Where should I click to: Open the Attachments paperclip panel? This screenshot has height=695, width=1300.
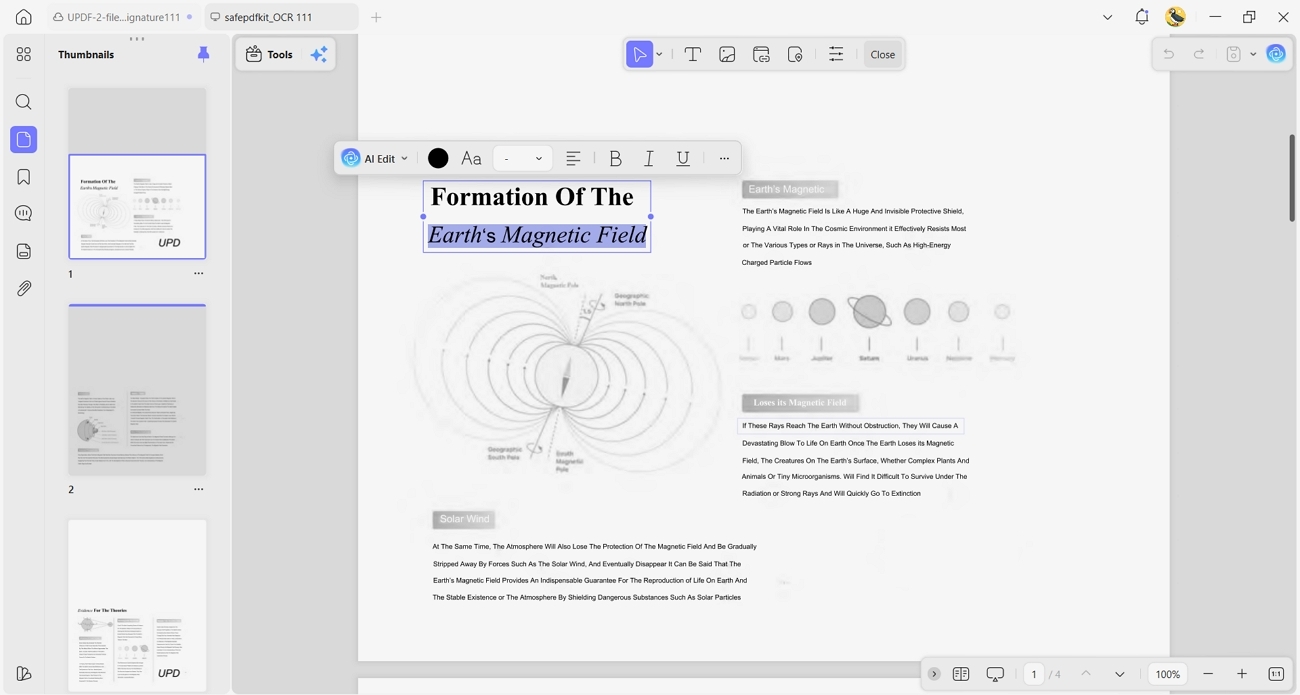click(24, 288)
